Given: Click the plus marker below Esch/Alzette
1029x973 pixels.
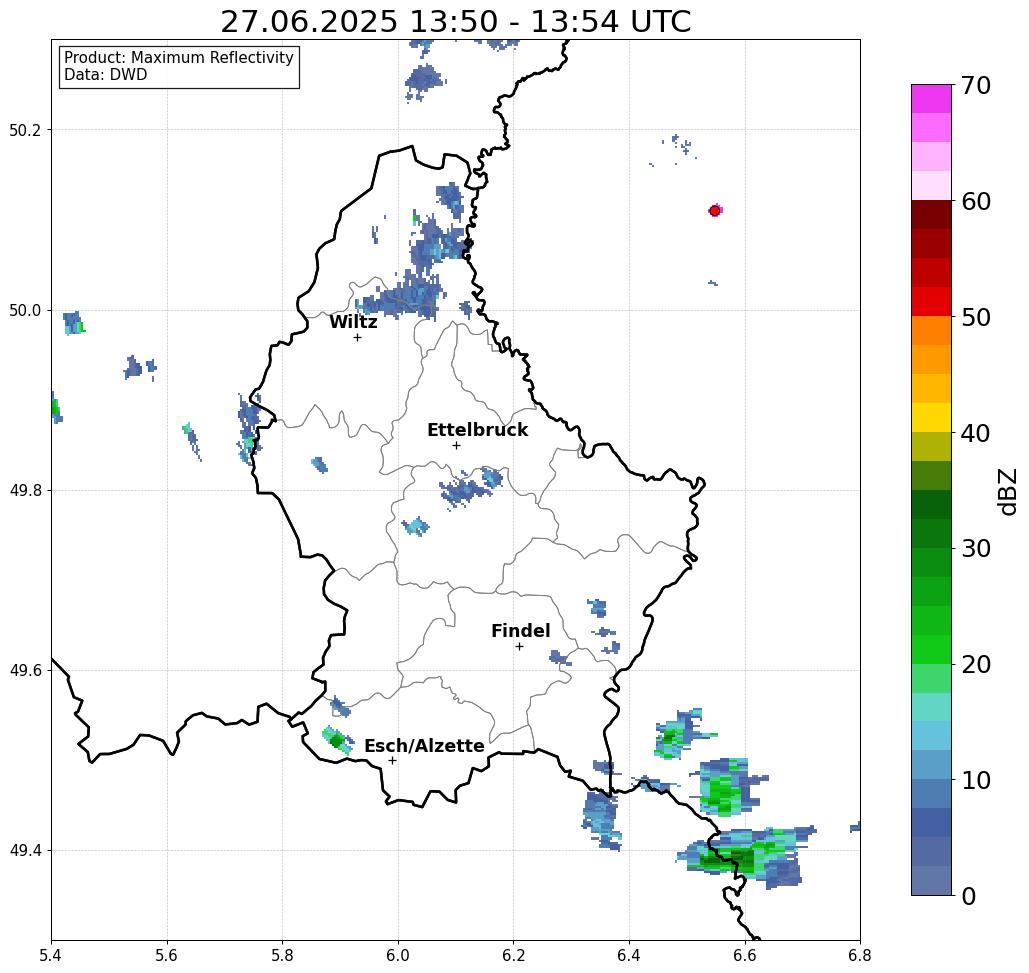Looking at the screenshot, I should 392,760.
